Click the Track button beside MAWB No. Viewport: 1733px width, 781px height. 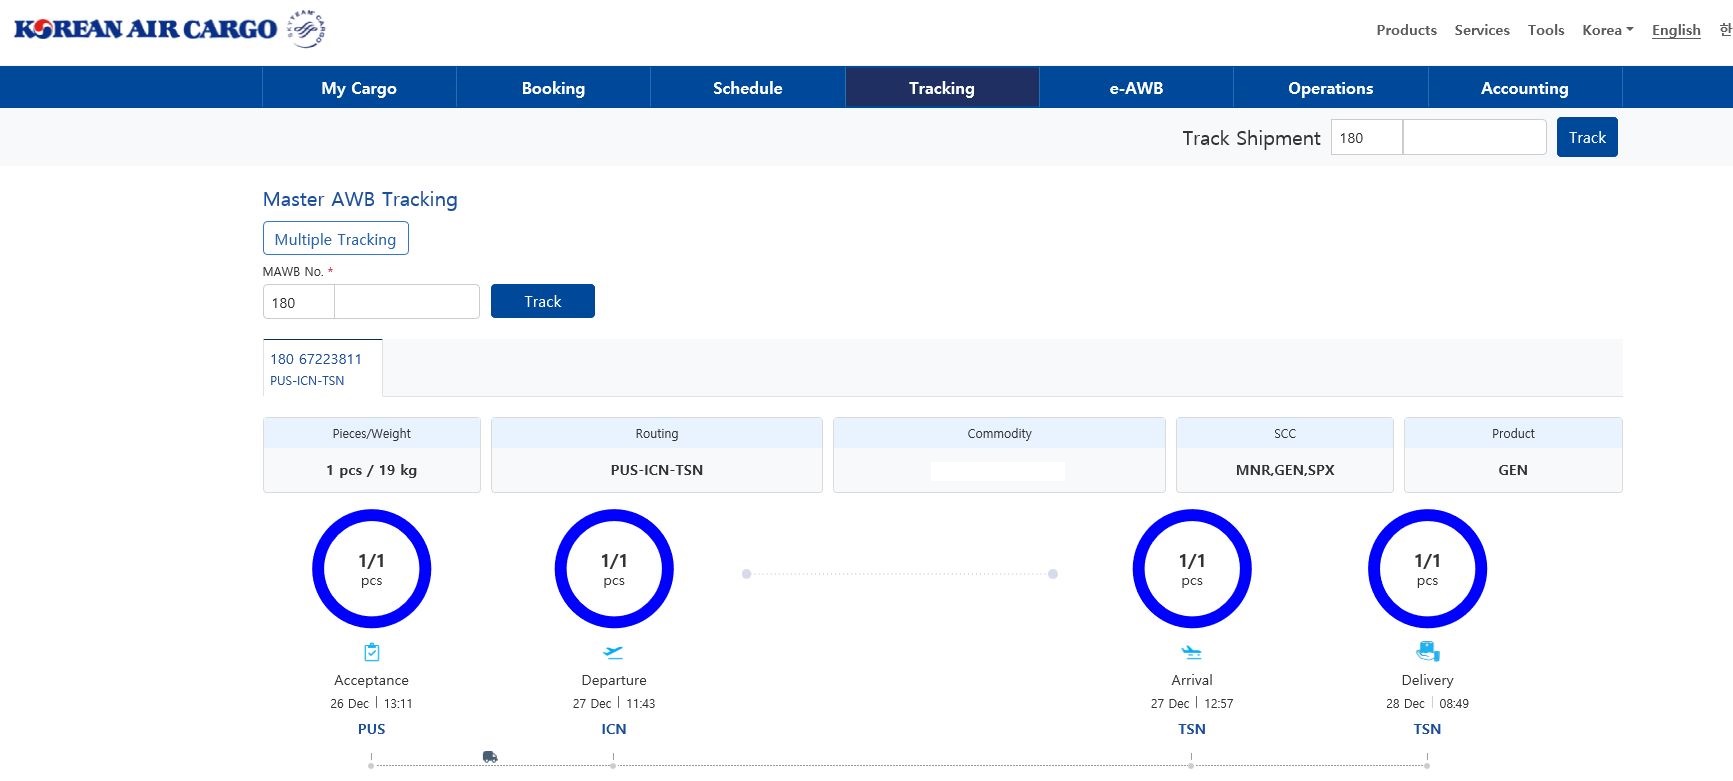(543, 301)
